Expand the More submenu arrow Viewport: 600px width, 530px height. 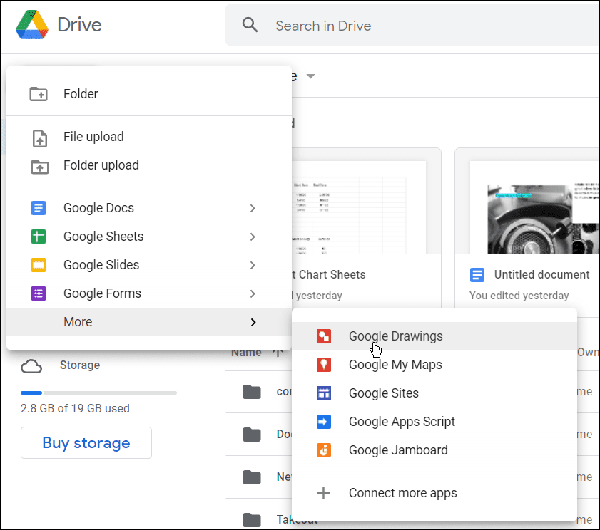(x=253, y=322)
